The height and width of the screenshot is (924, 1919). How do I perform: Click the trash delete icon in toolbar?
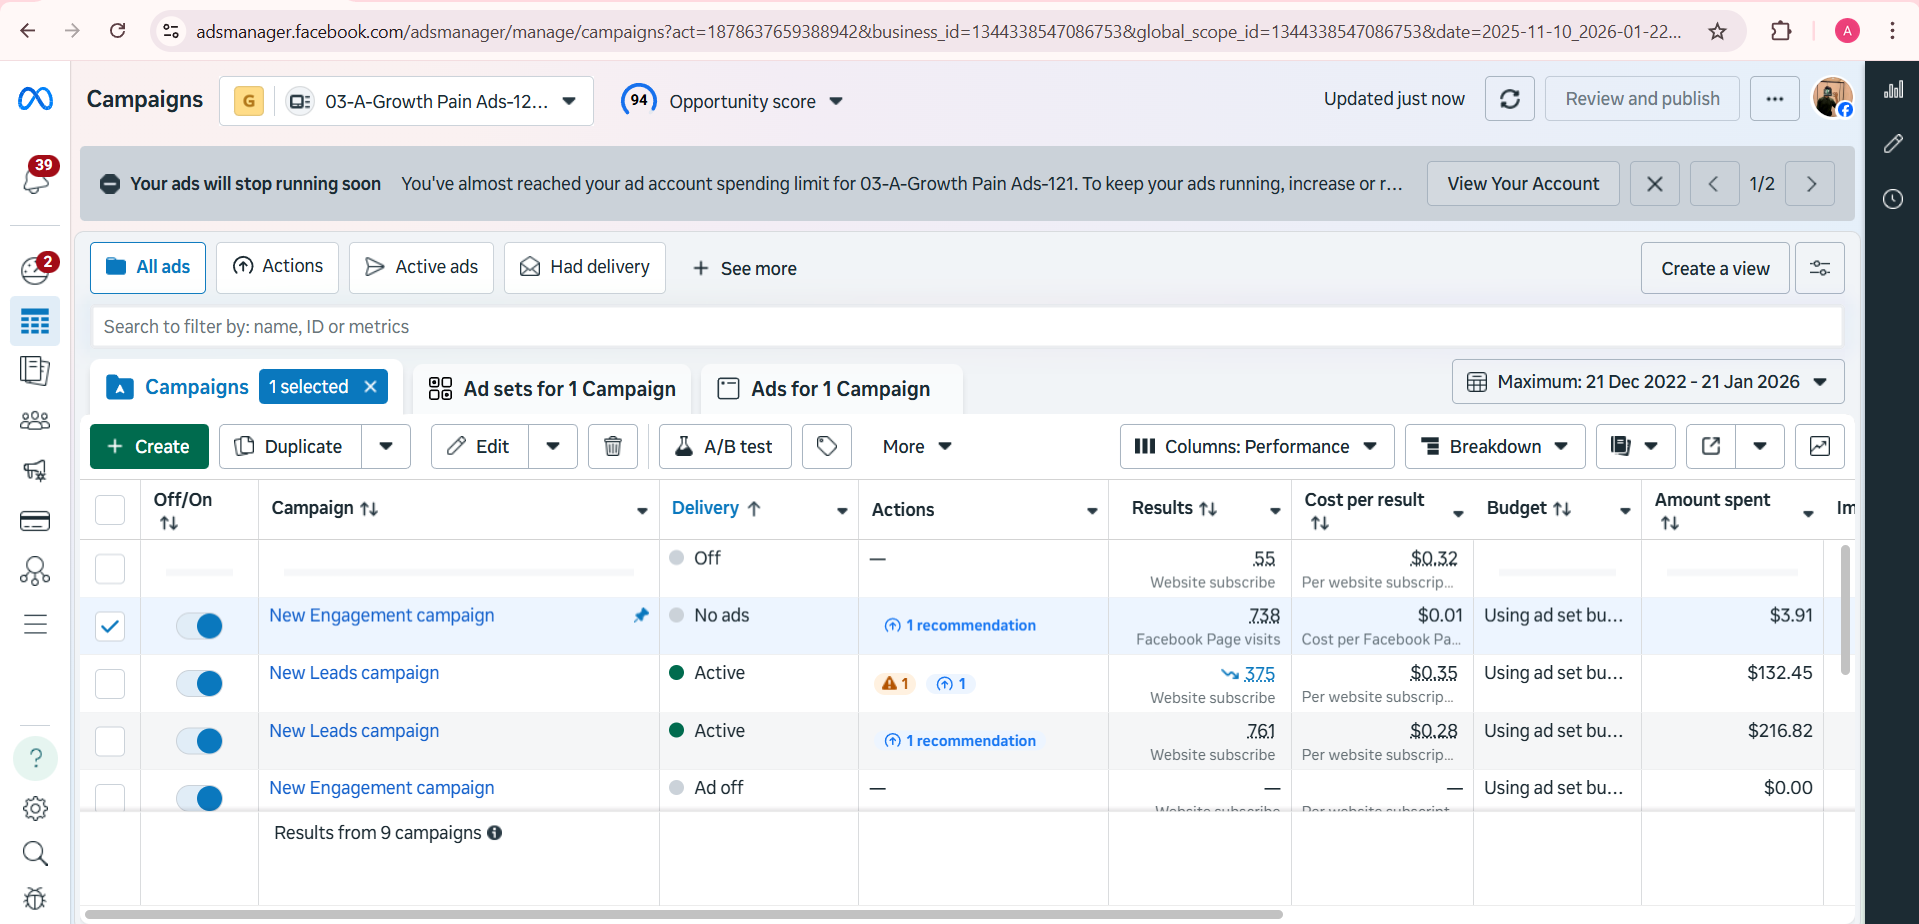613,446
